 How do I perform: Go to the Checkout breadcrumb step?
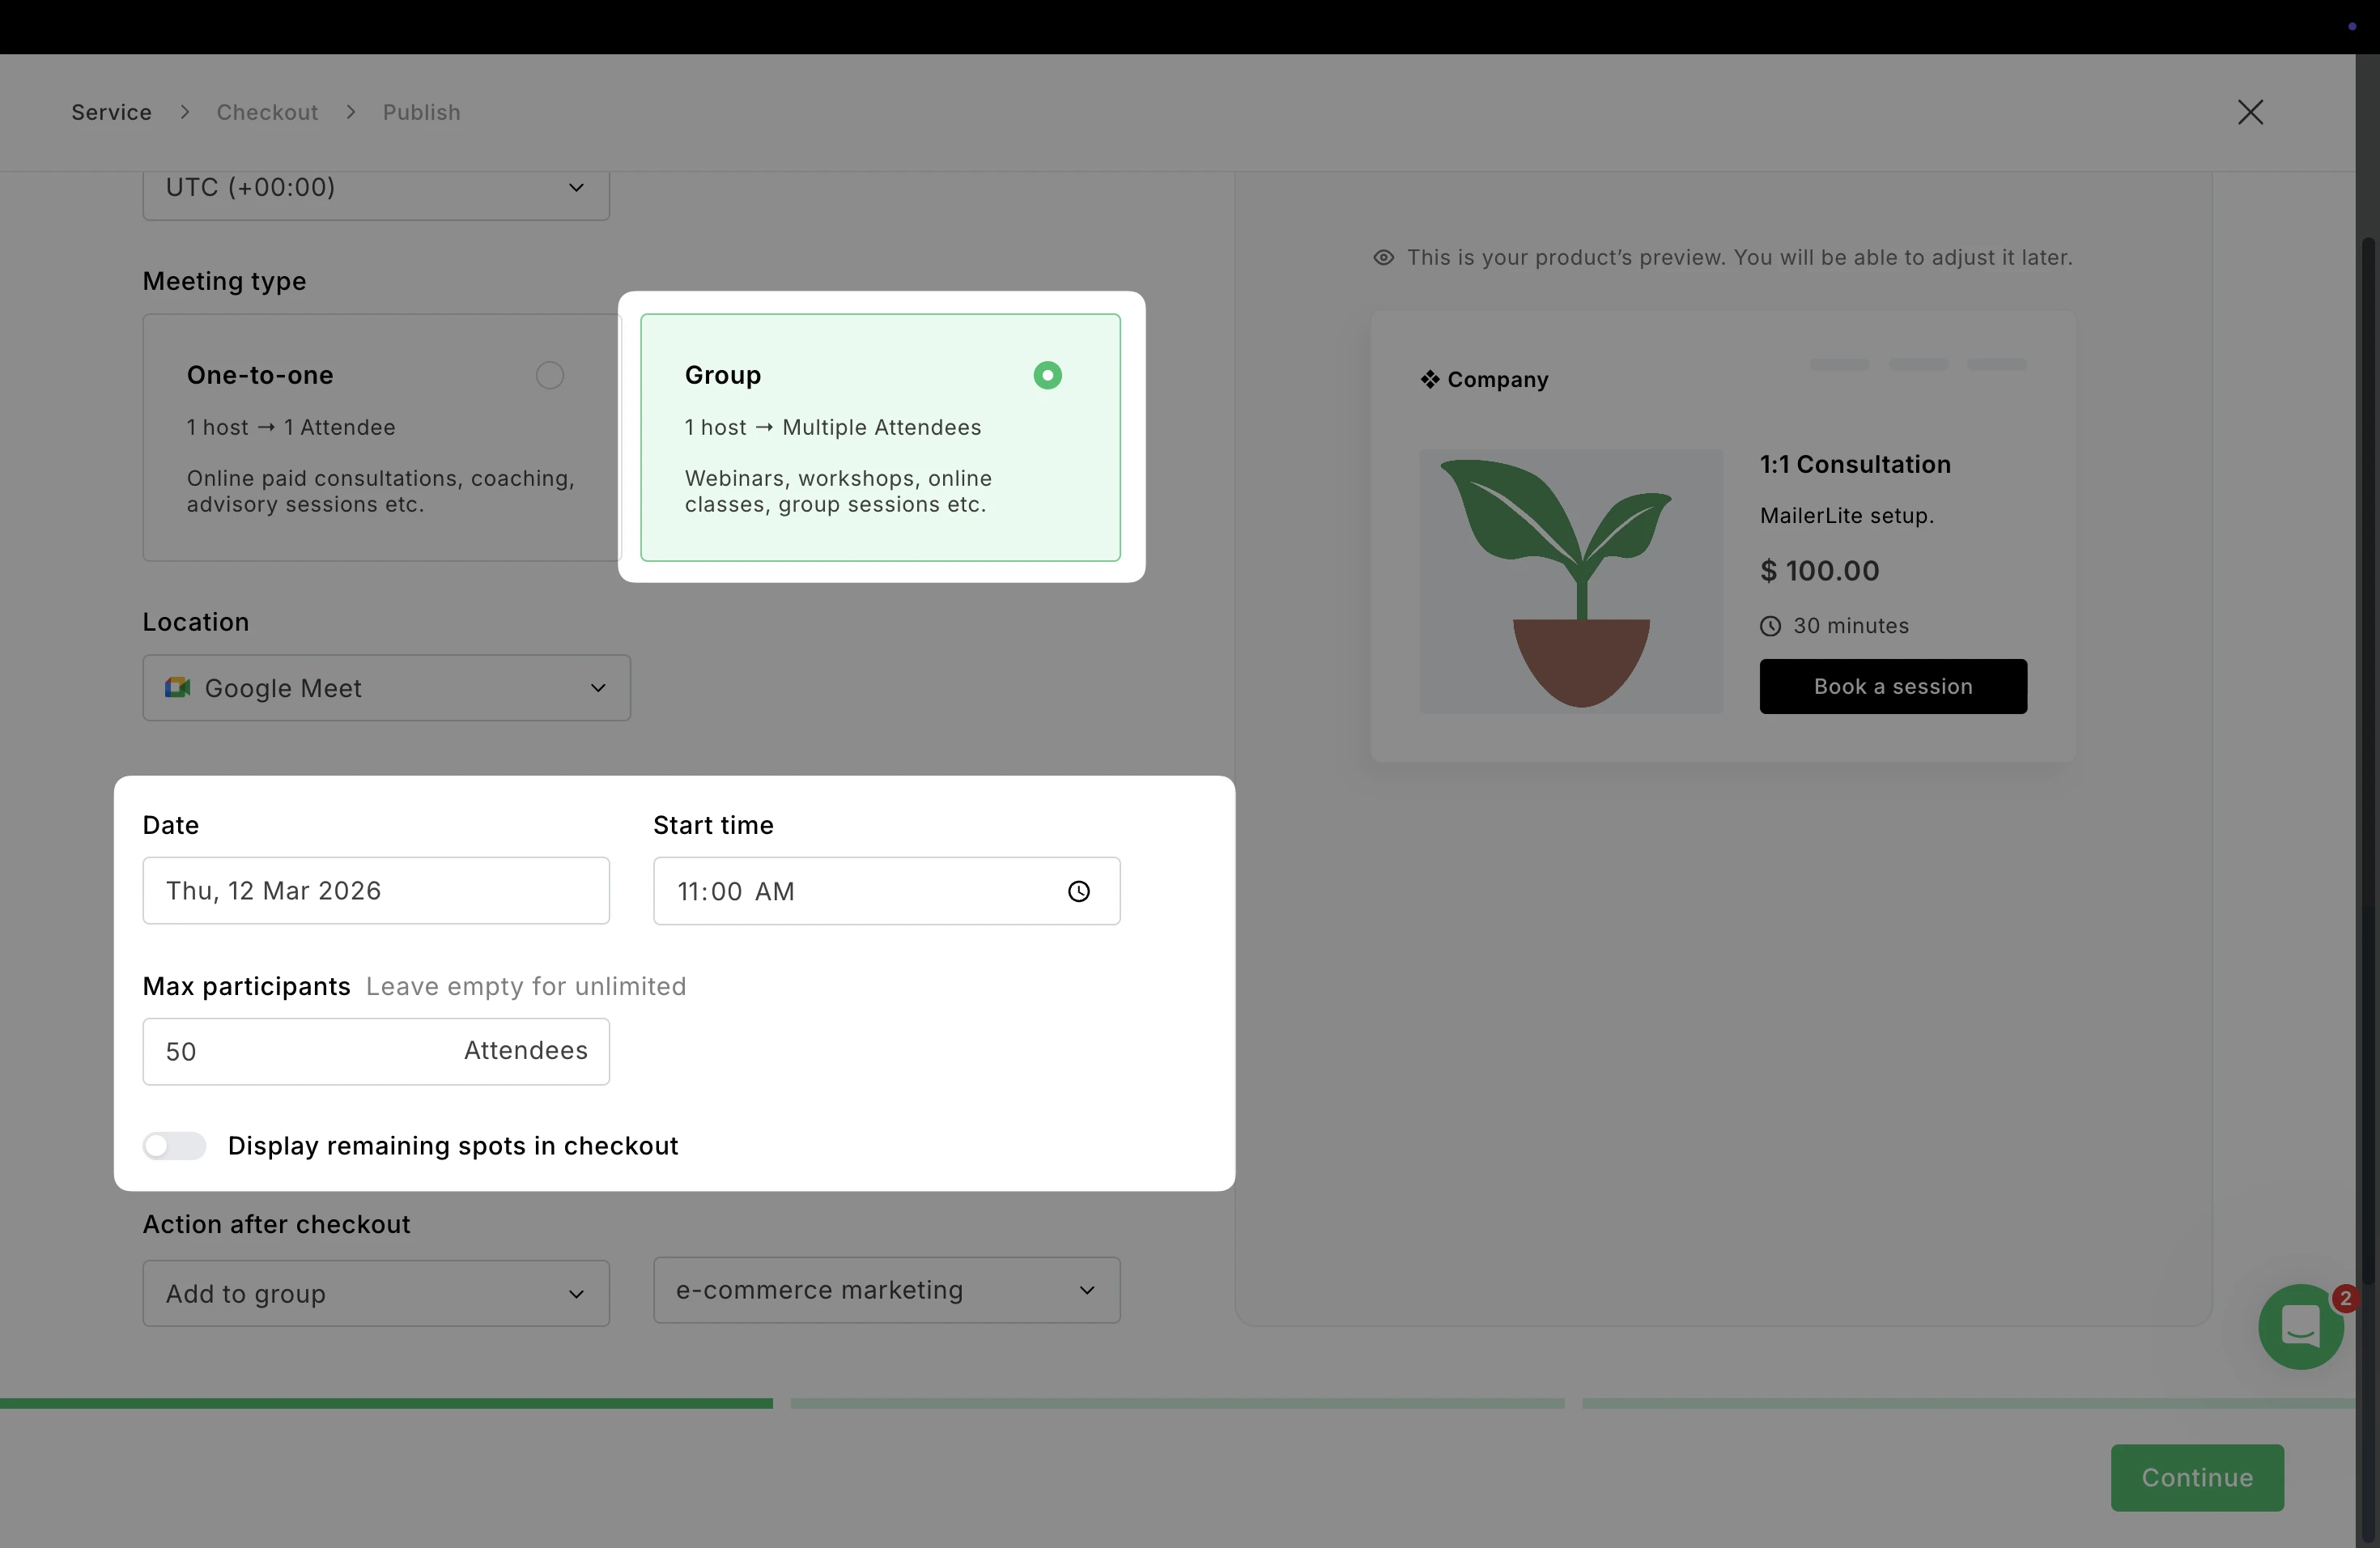267,112
